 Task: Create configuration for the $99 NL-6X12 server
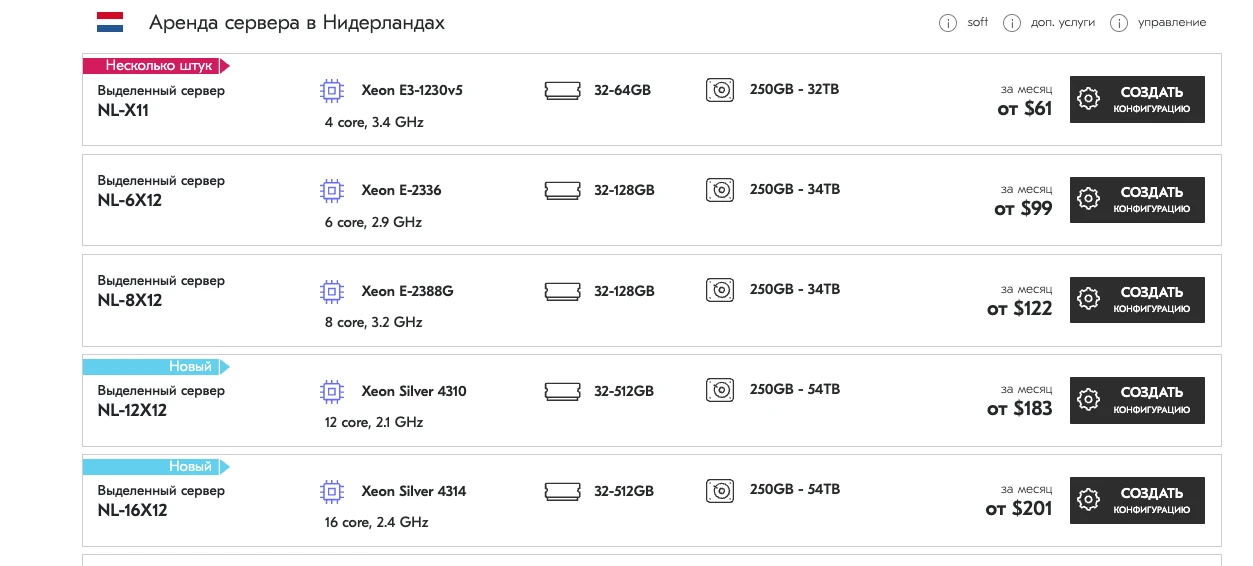point(1137,199)
